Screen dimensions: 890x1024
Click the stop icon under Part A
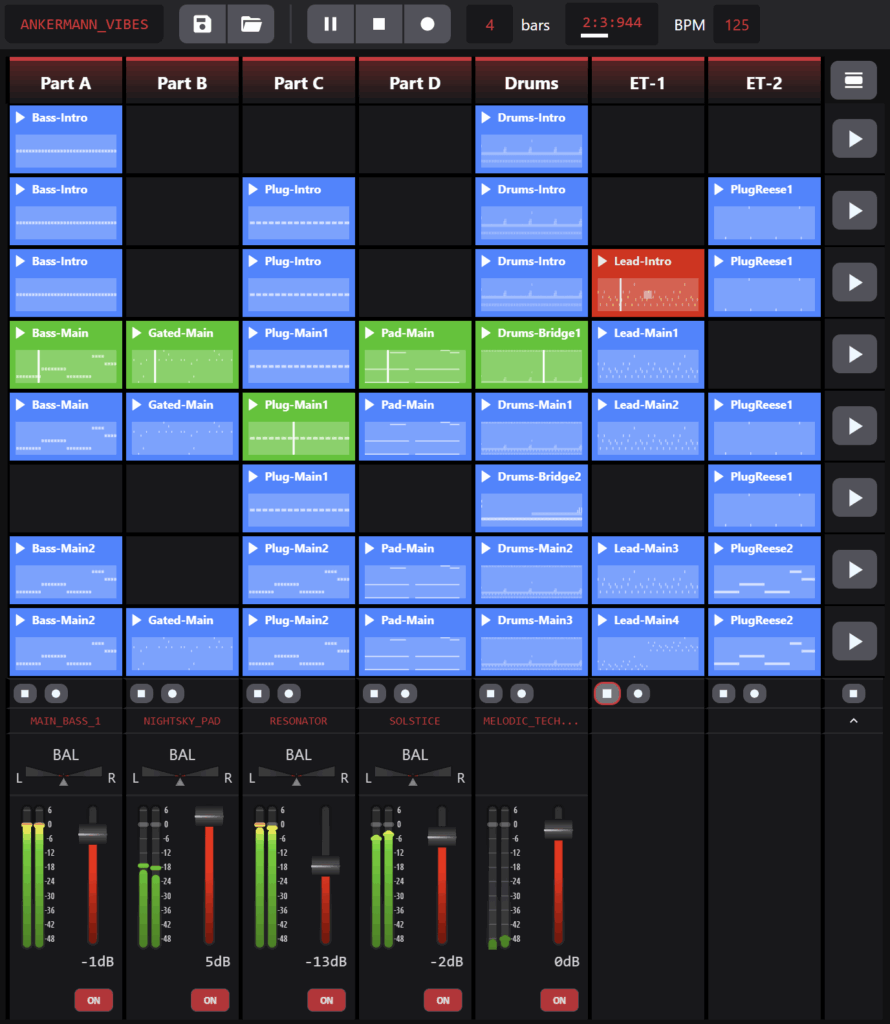[25, 693]
